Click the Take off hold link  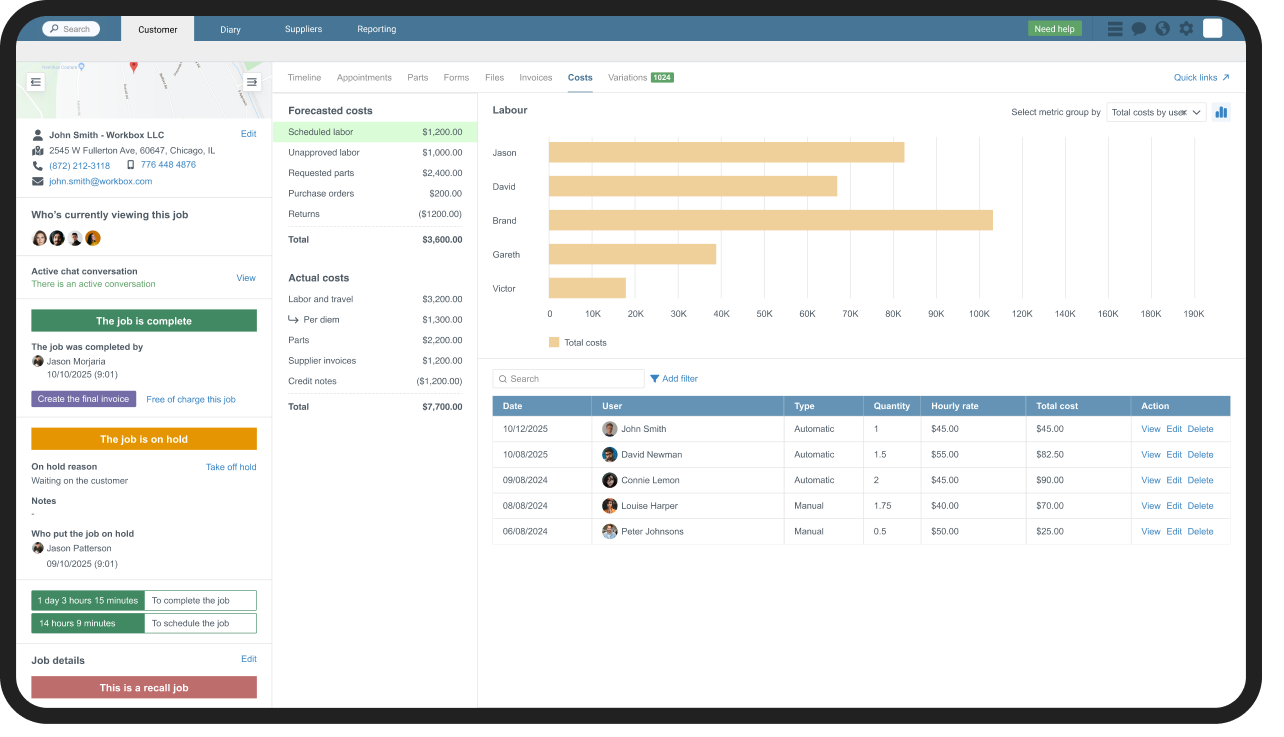click(231, 466)
